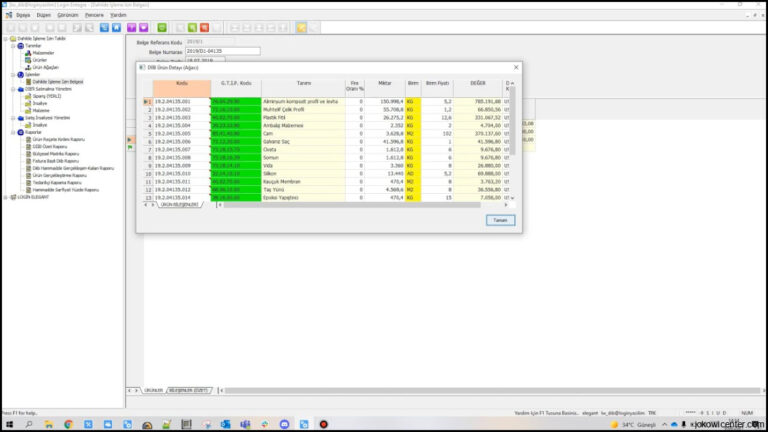Click the Kodu column header
Image resolution: width=768 pixels, height=432 pixels.
pyautogui.click(x=181, y=83)
